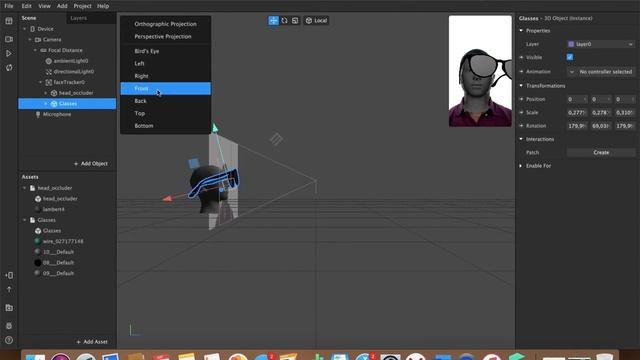Collapse the faceTracker0 tree node

[41, 82]
